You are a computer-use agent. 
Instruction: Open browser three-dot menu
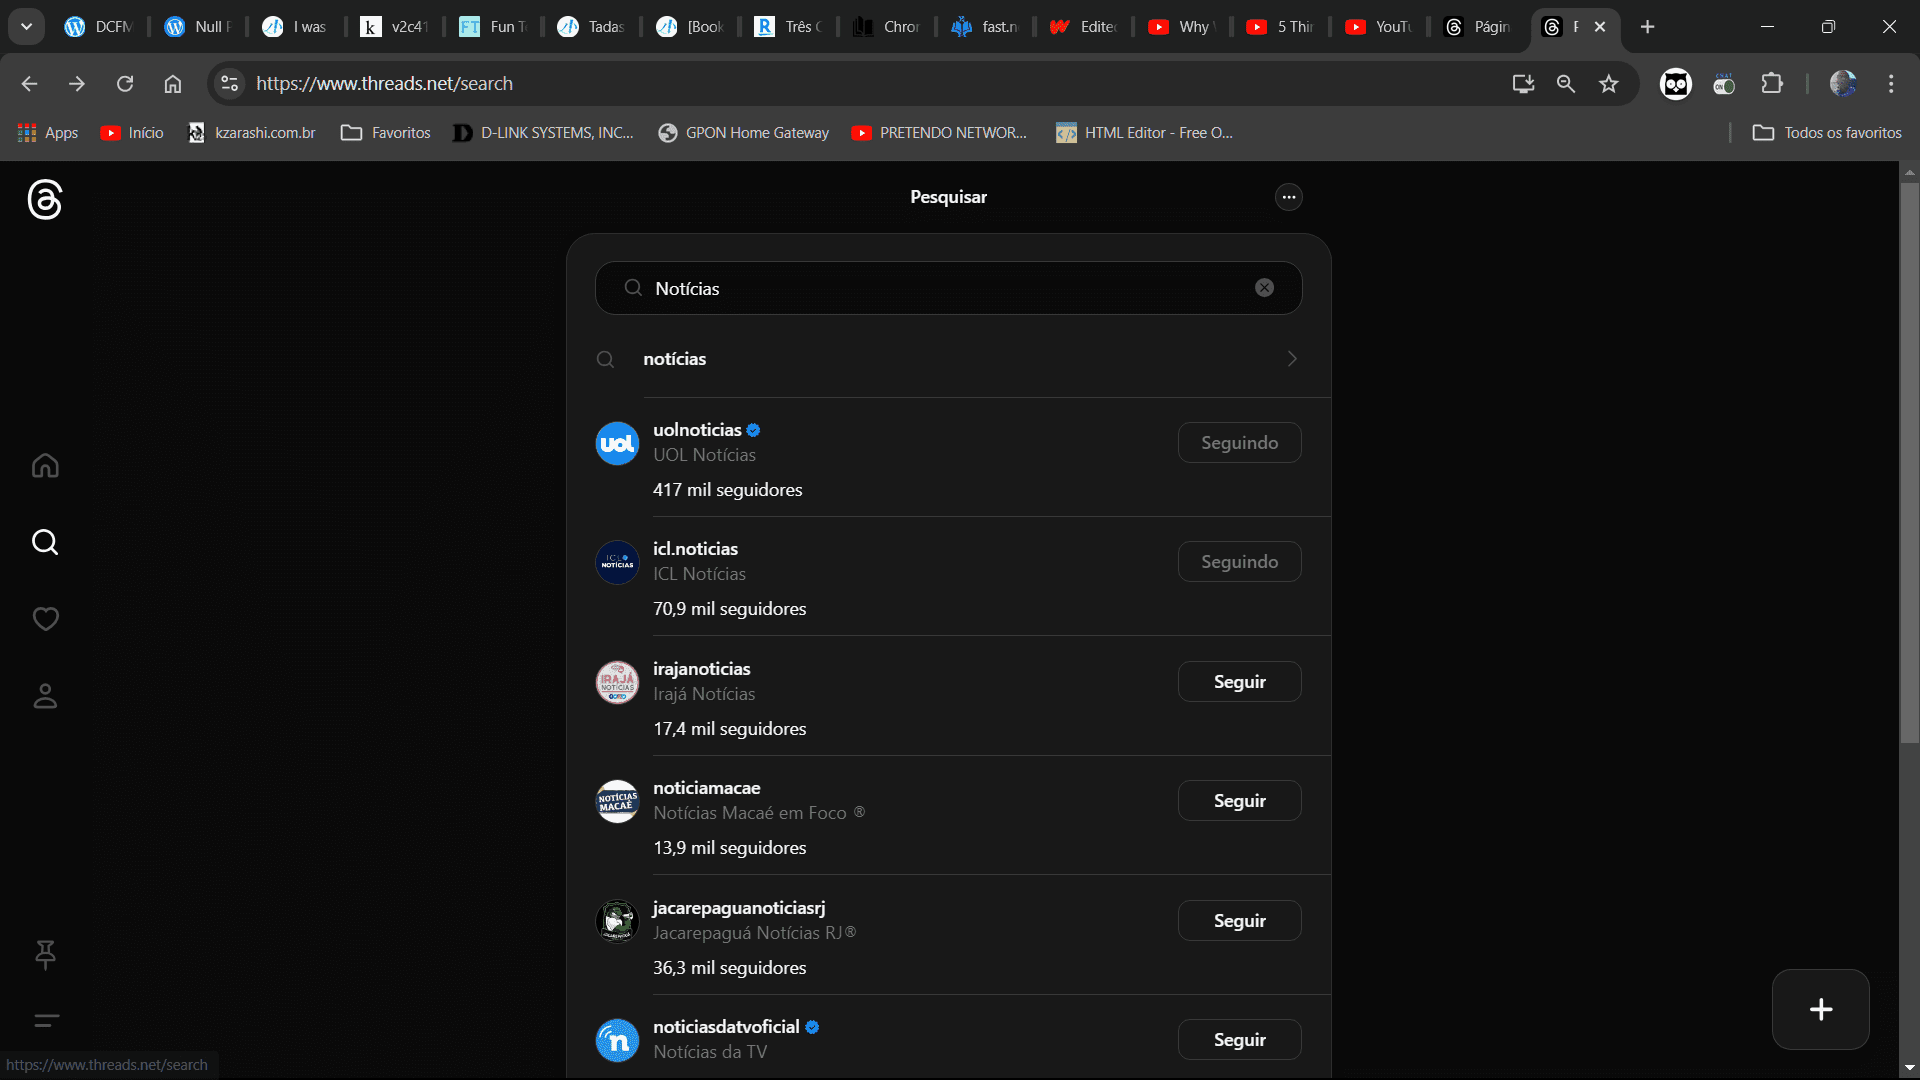tap(1890, 84)
